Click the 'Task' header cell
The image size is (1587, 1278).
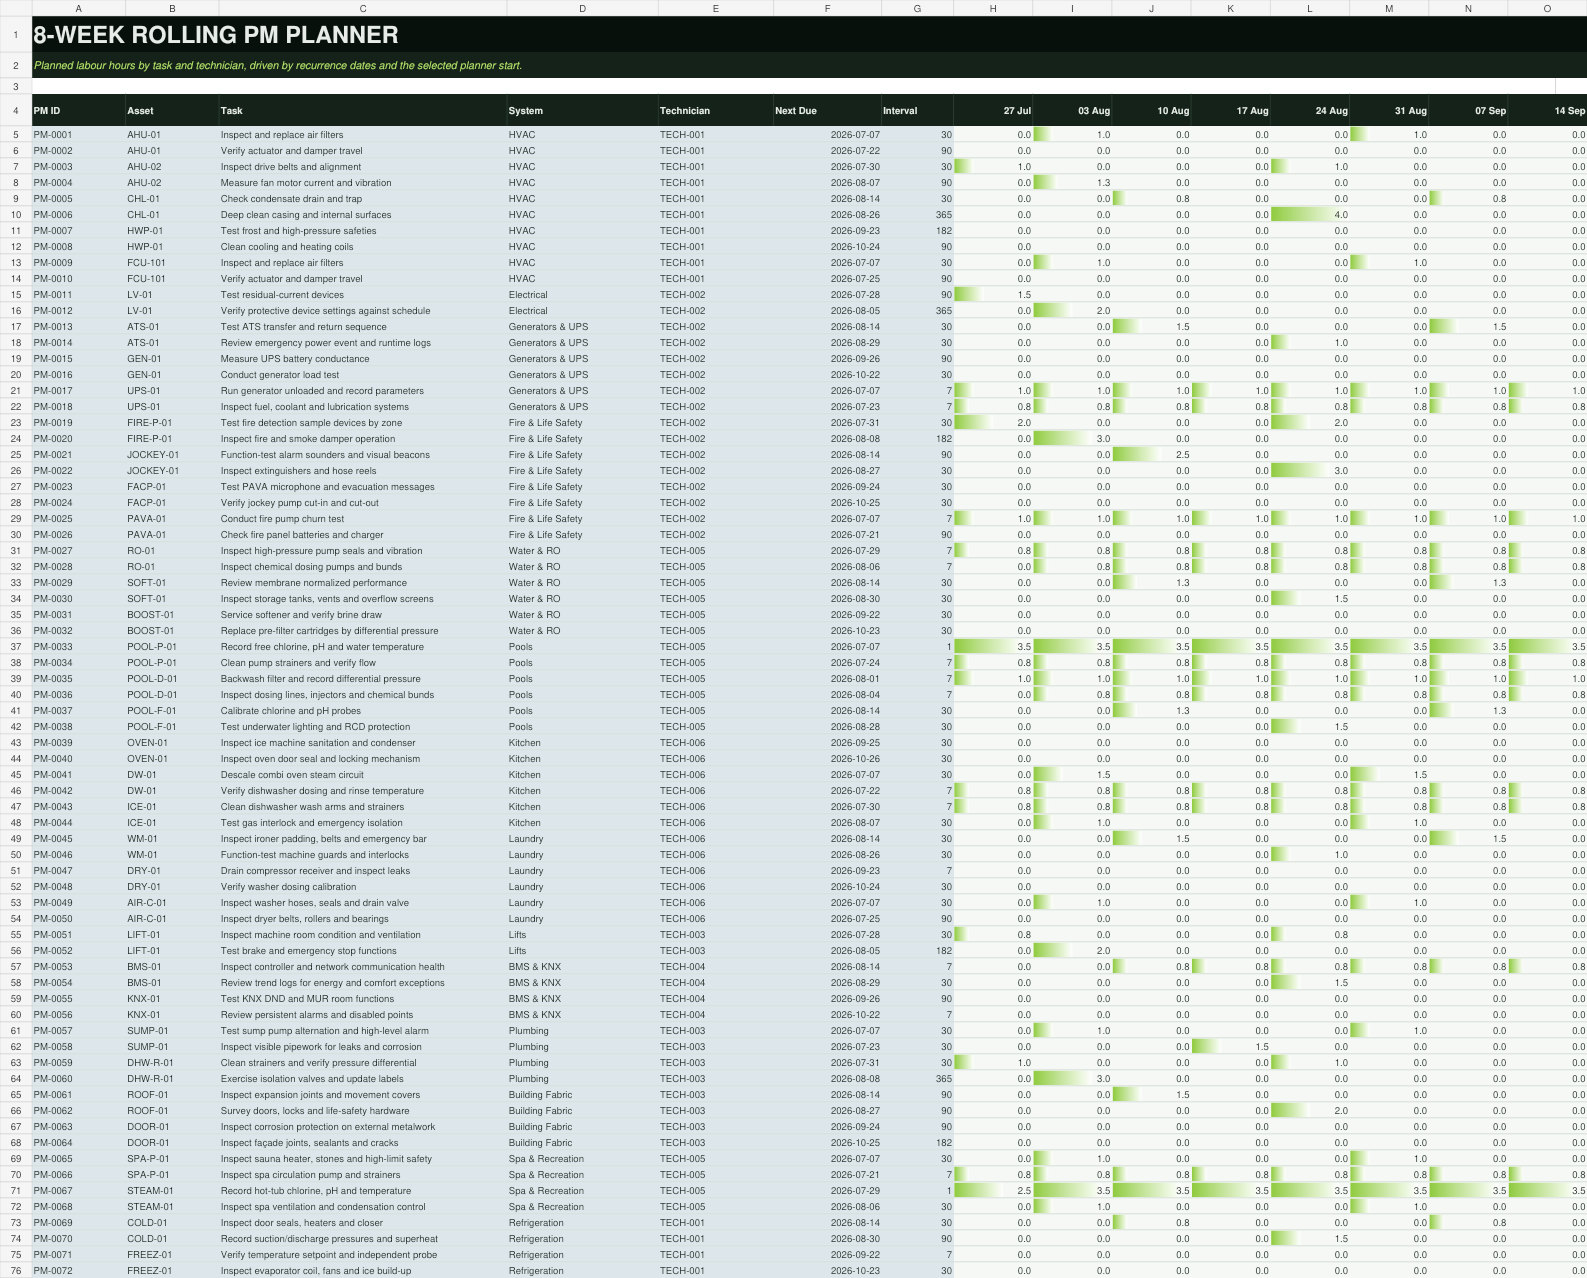coord(363,111)
